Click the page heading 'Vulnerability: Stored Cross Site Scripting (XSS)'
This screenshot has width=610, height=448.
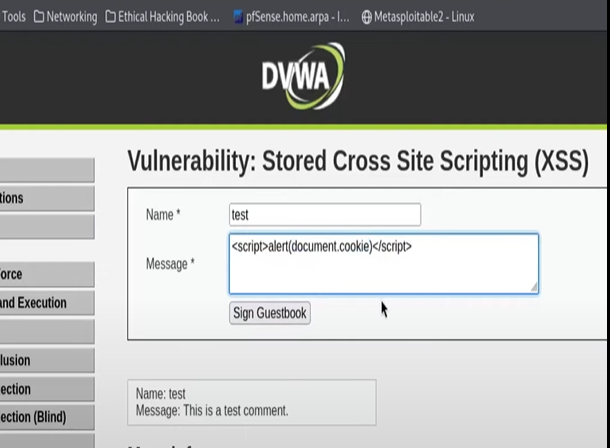pyautogui.click(x=358, y=161)
